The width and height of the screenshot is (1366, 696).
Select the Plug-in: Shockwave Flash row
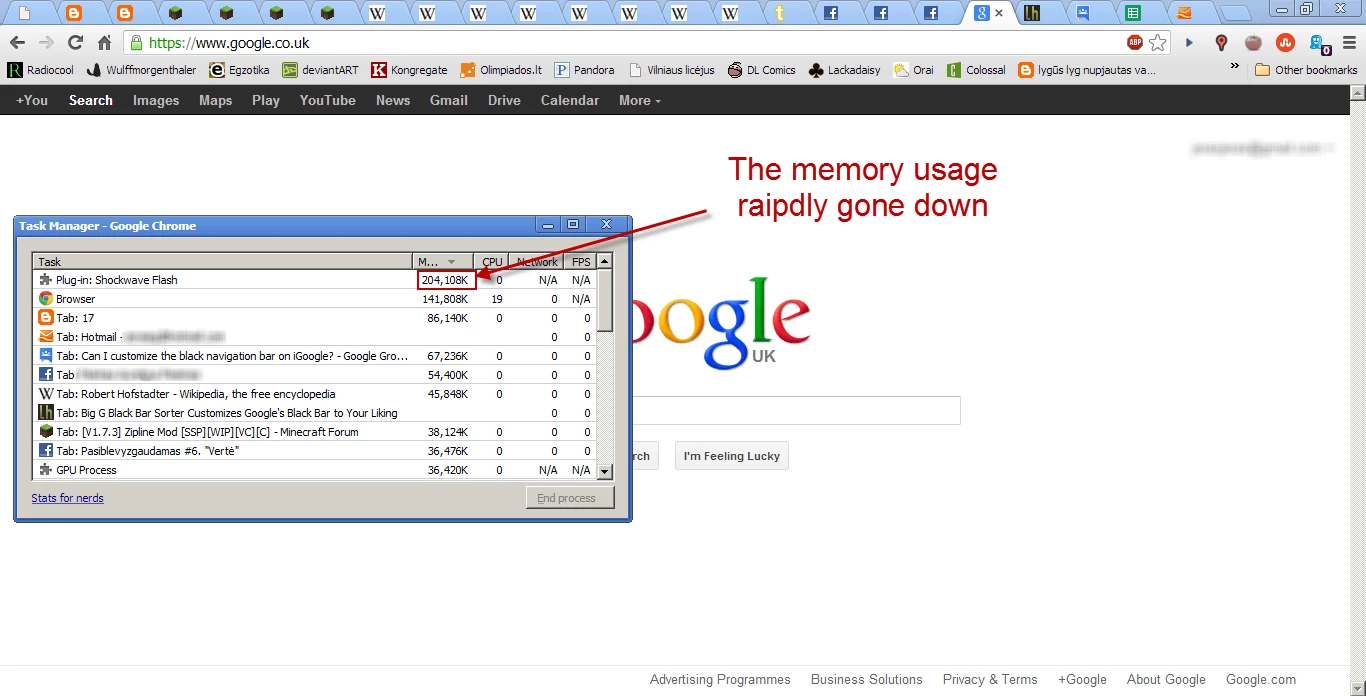click(x=315, y=280)
